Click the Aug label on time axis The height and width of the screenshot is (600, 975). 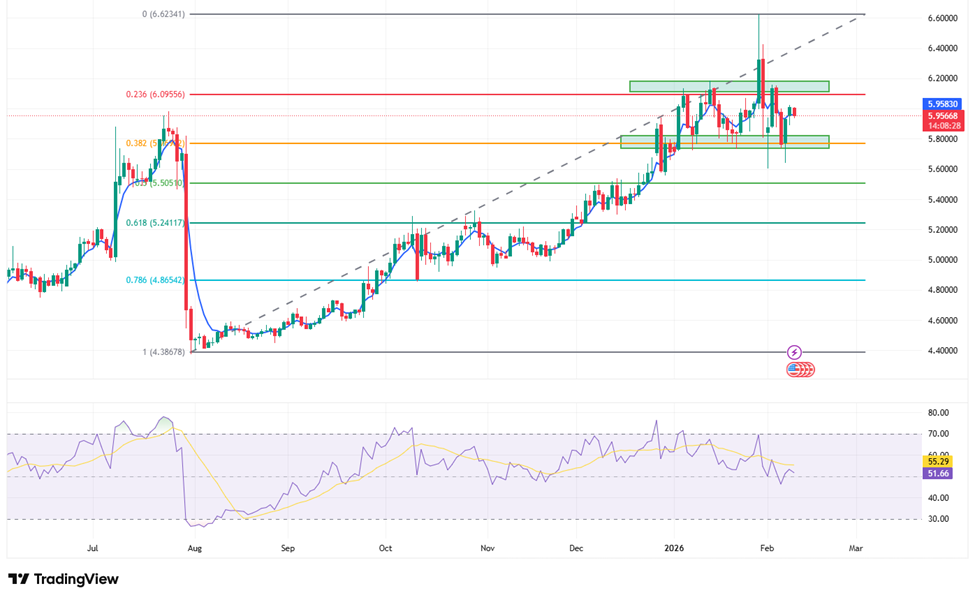click(195, 548)
